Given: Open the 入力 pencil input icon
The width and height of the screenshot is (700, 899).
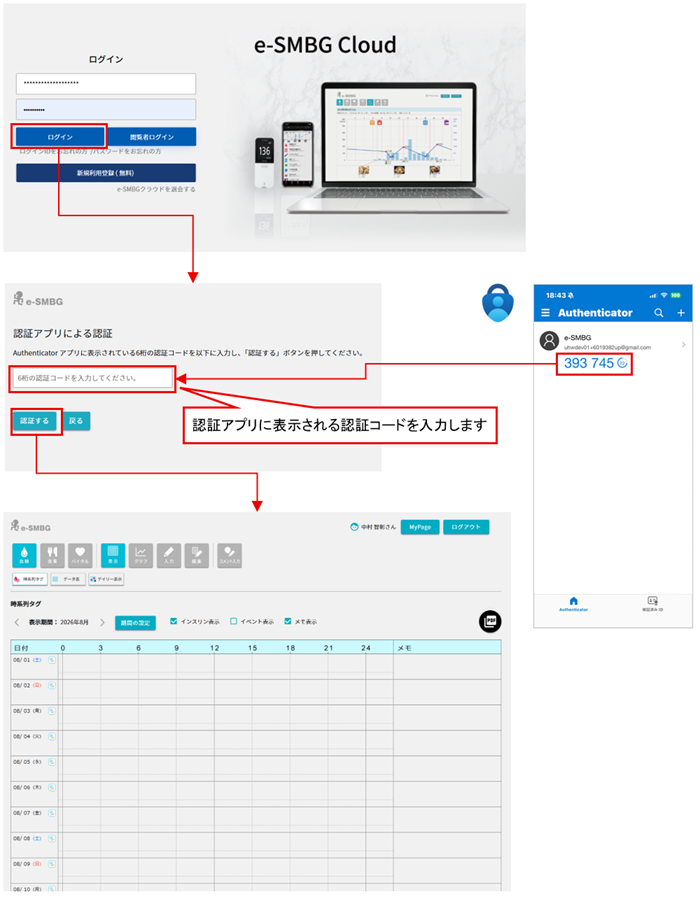Looking at the screenshot, I should (169, 555).
